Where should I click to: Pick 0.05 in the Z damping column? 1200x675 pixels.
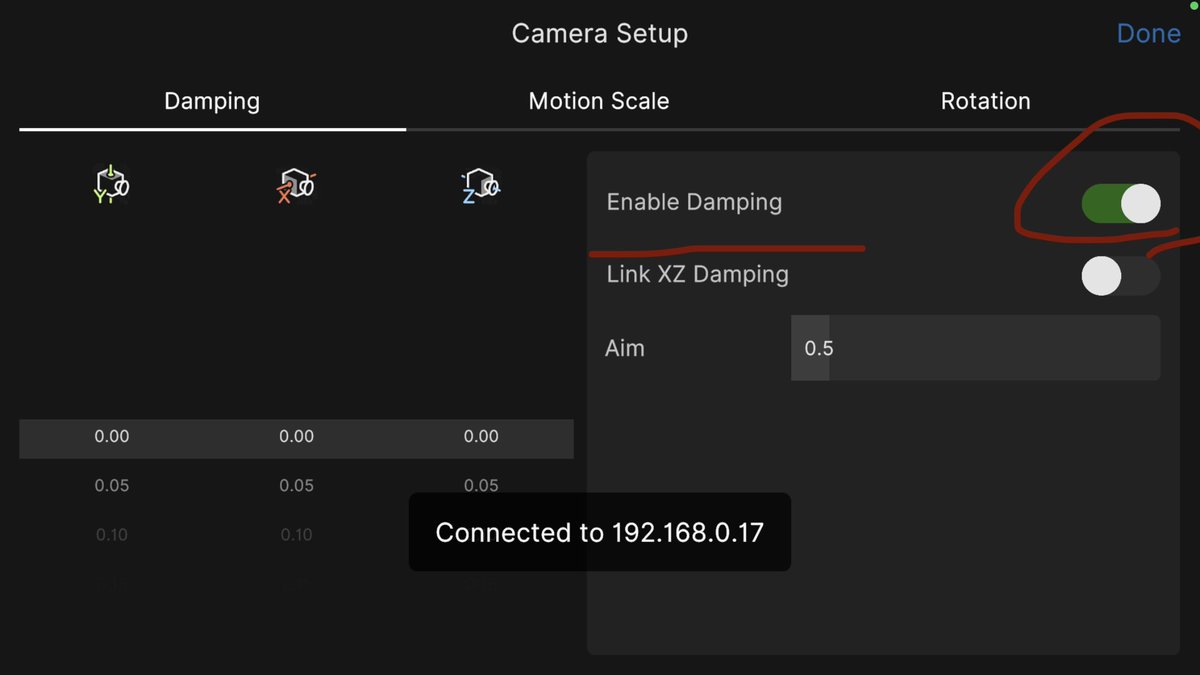tap(481, 485)
